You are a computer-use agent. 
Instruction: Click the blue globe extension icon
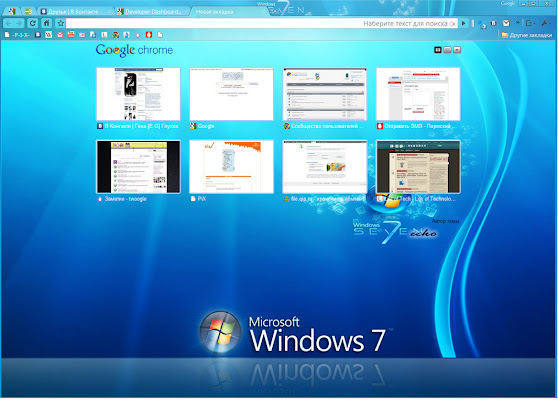point(481,24)
